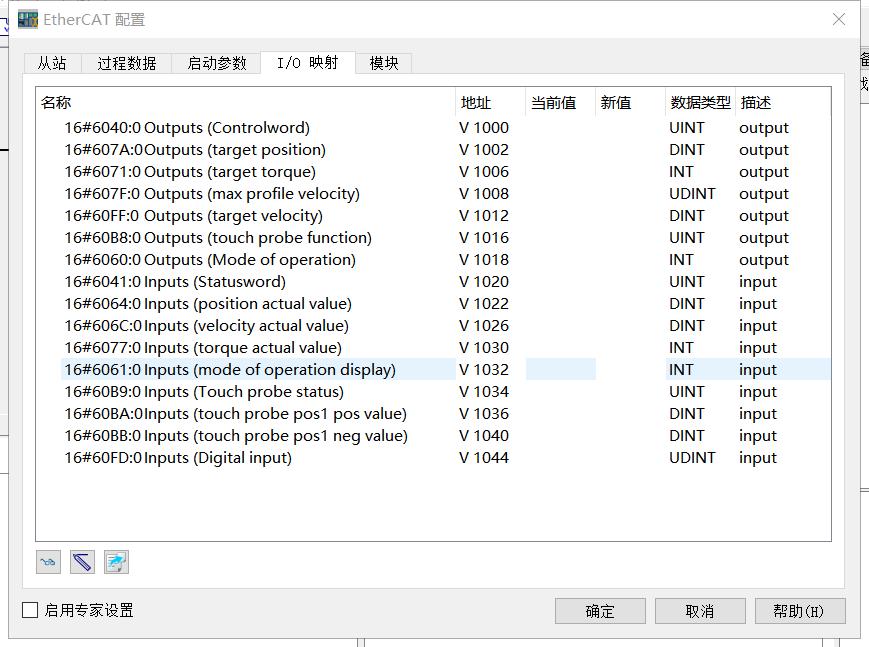
Task: Click UDINT type in the V 1044 row
Action: tap(692, 457)
